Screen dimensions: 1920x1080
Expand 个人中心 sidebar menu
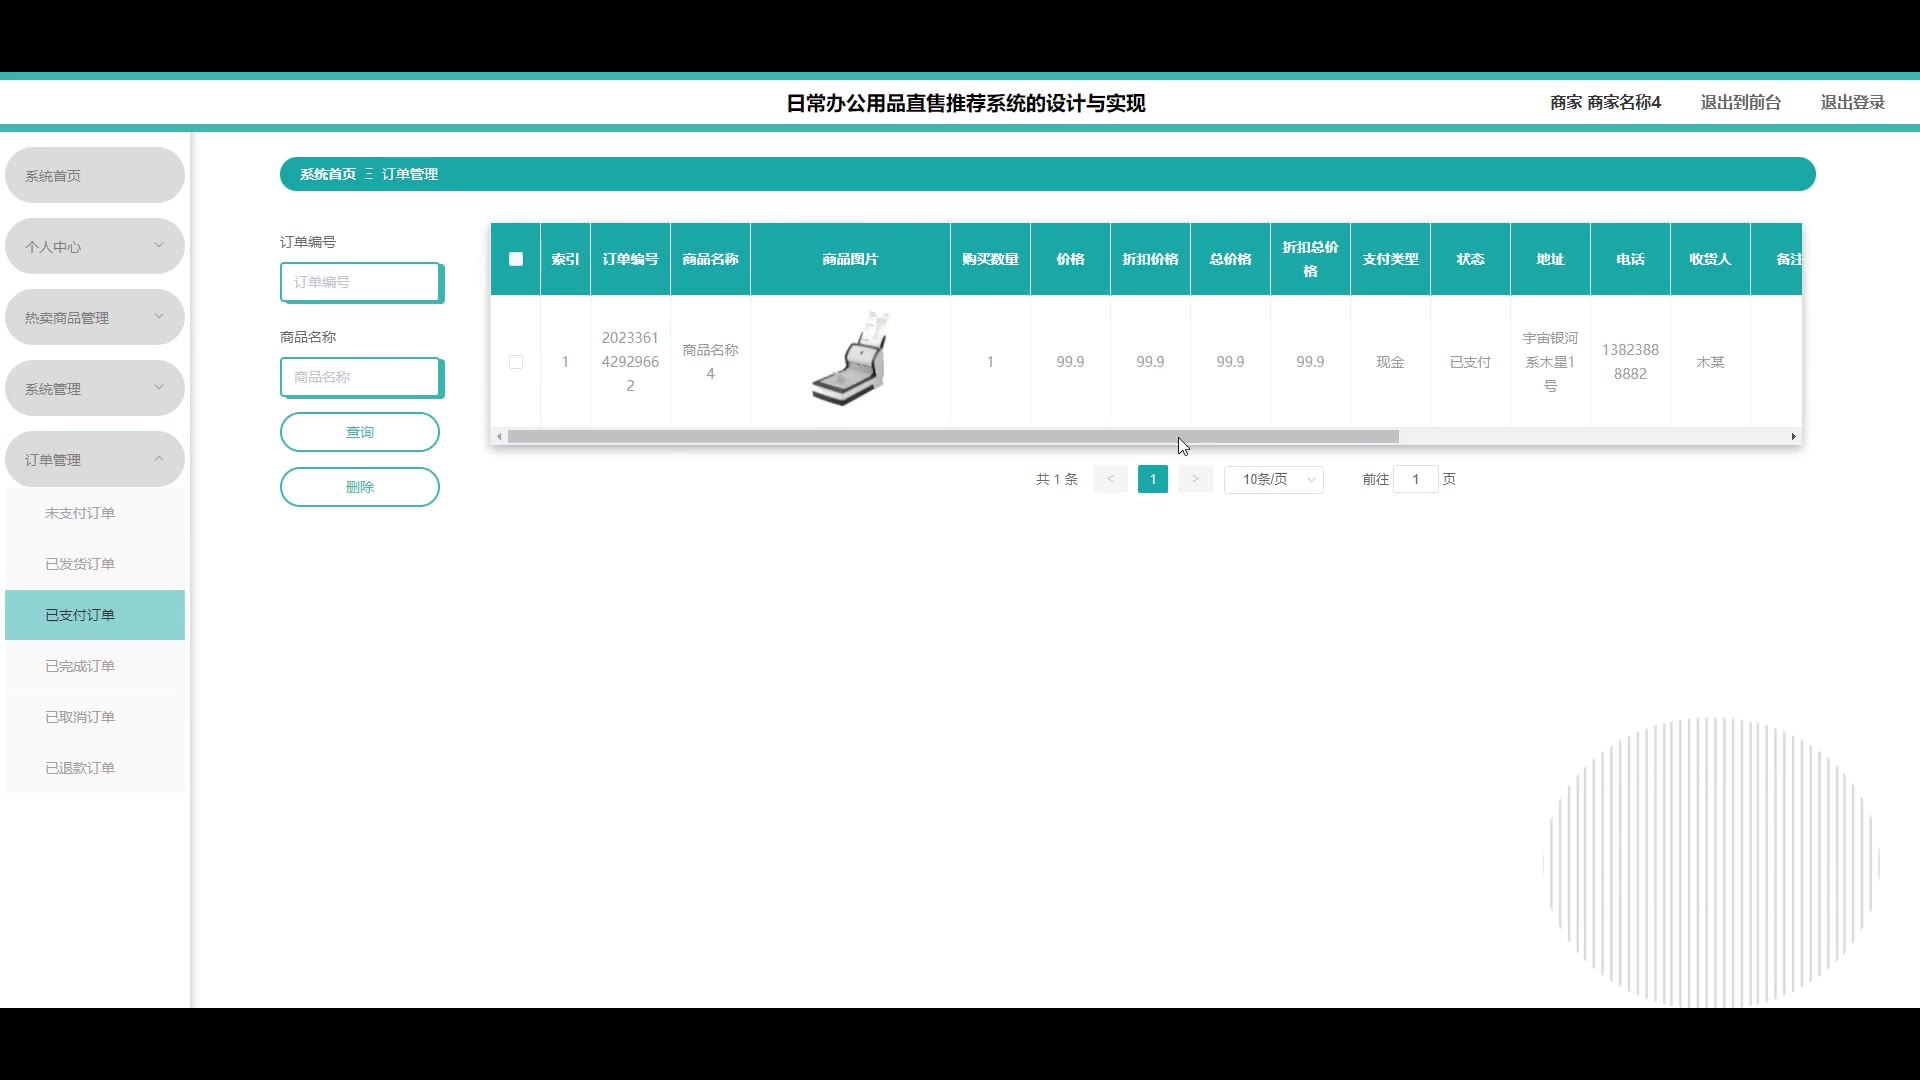click(x=95, y=247)
